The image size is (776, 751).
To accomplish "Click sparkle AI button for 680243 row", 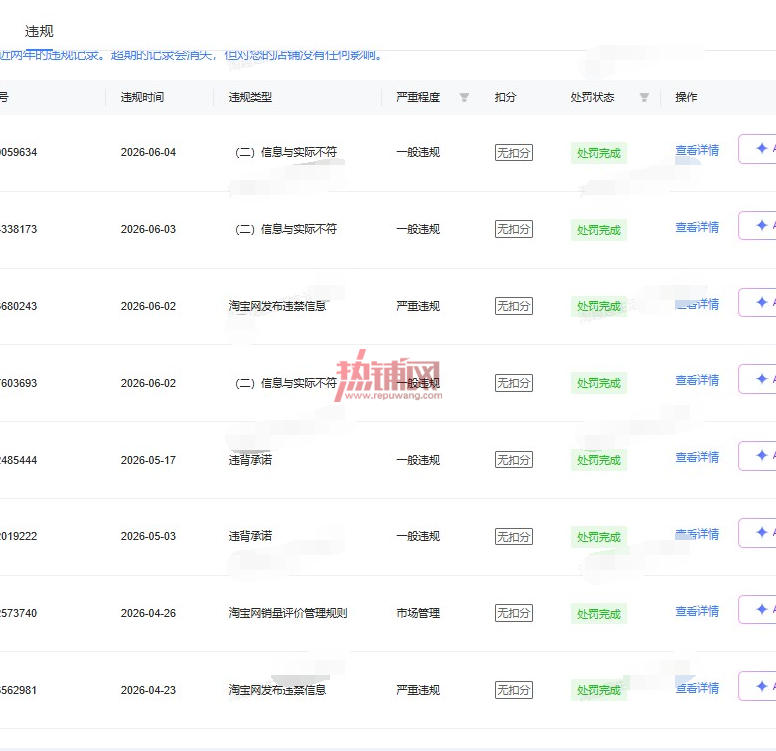I will click(x=757, y=302).
